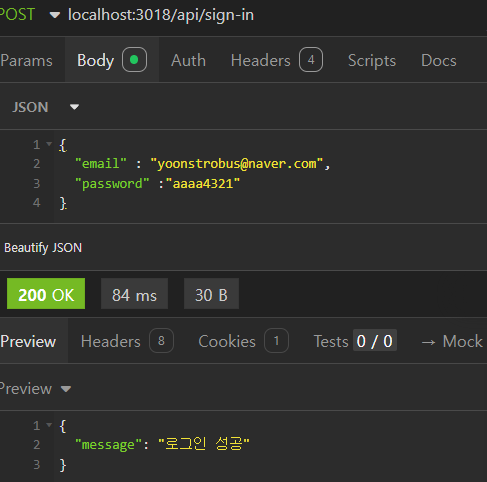Switch to the Params tab
Screen dimensions: 487x482
[x=27, y=61]
